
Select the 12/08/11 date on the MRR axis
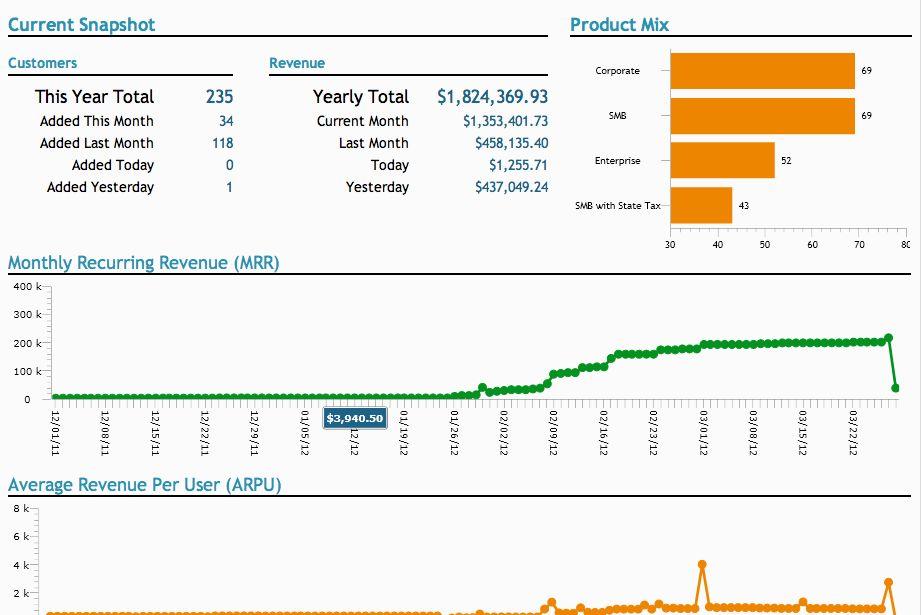pyautogui.click(x=105, y=433)
